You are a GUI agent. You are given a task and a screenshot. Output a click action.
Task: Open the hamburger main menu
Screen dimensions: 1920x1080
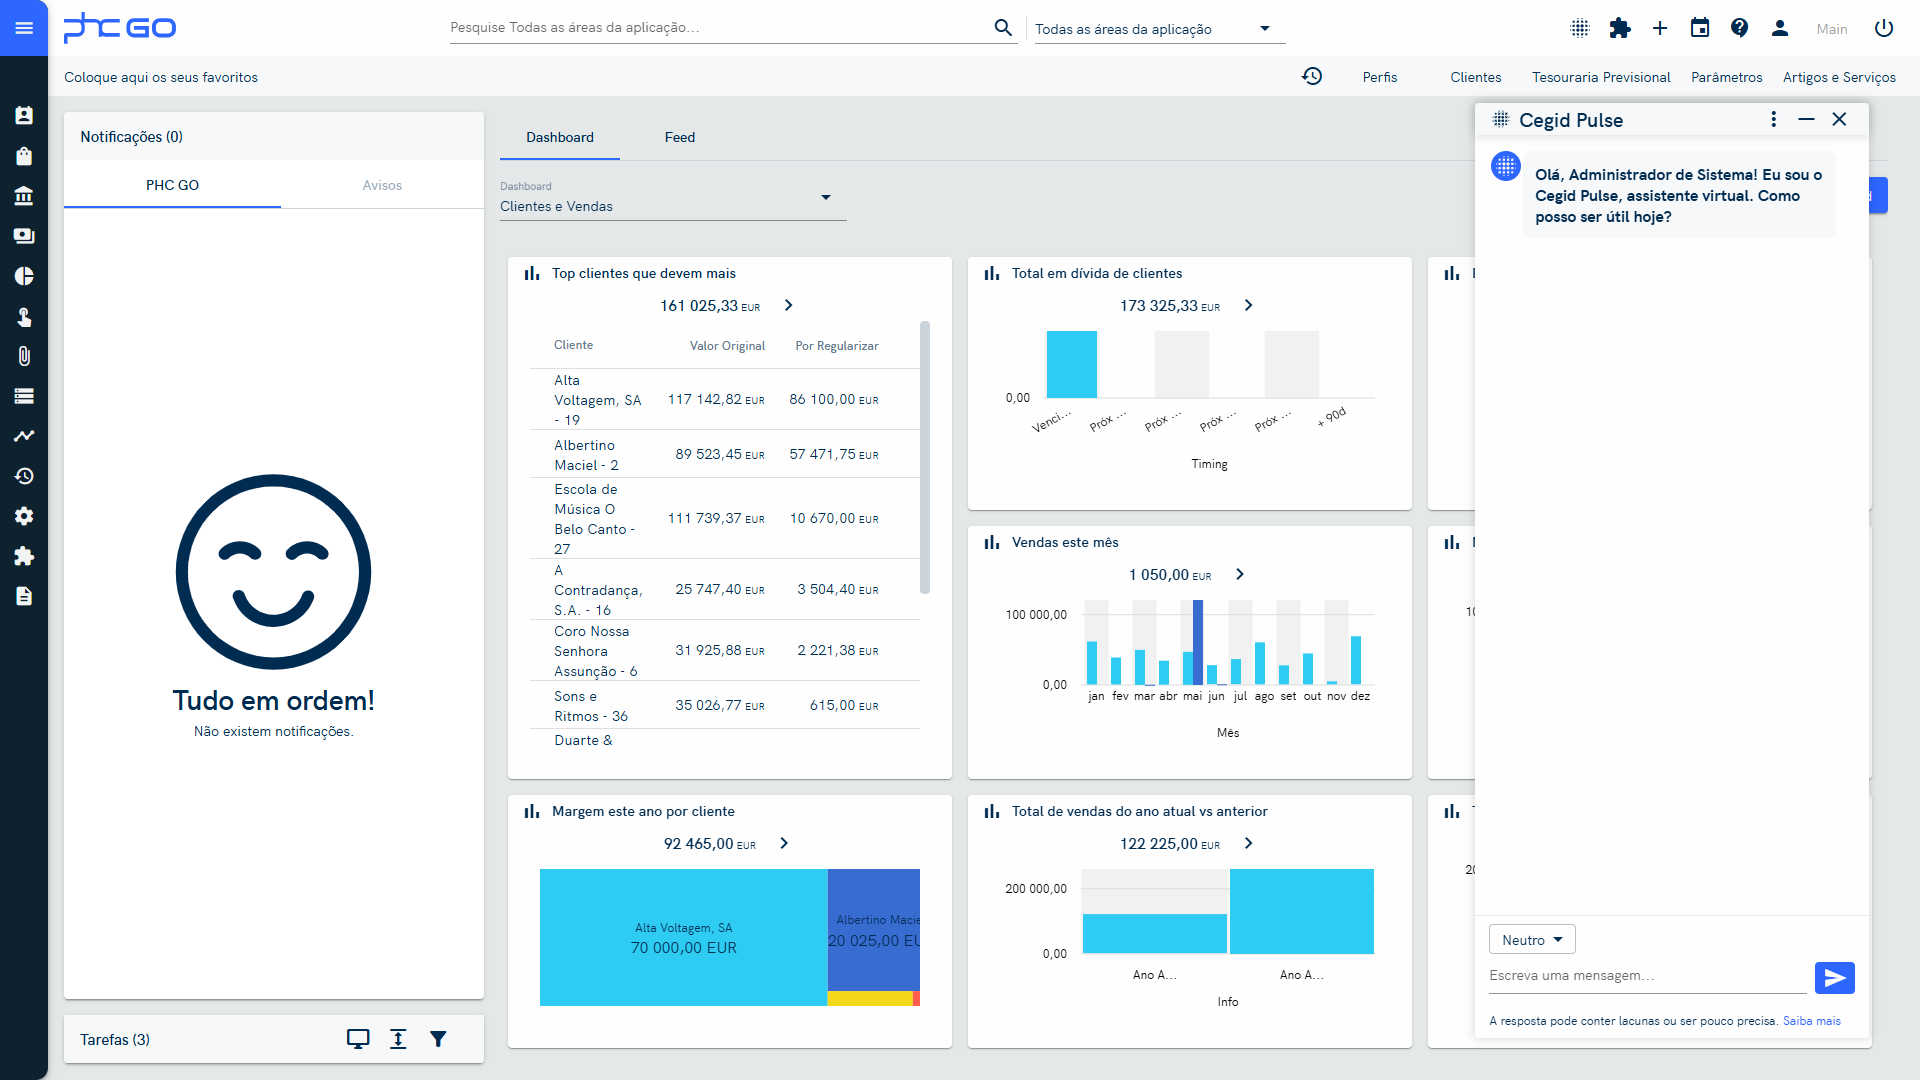tap(24, 28)
